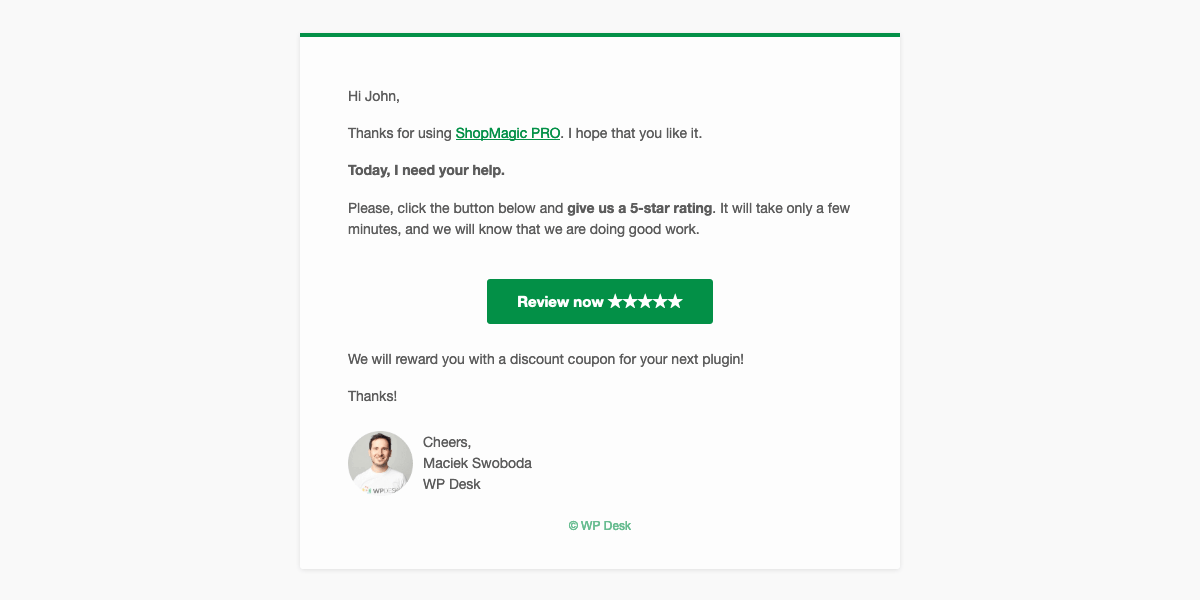Click "I hope that you like it." text
Viewport: 1200px width, 600px height.
635,133
